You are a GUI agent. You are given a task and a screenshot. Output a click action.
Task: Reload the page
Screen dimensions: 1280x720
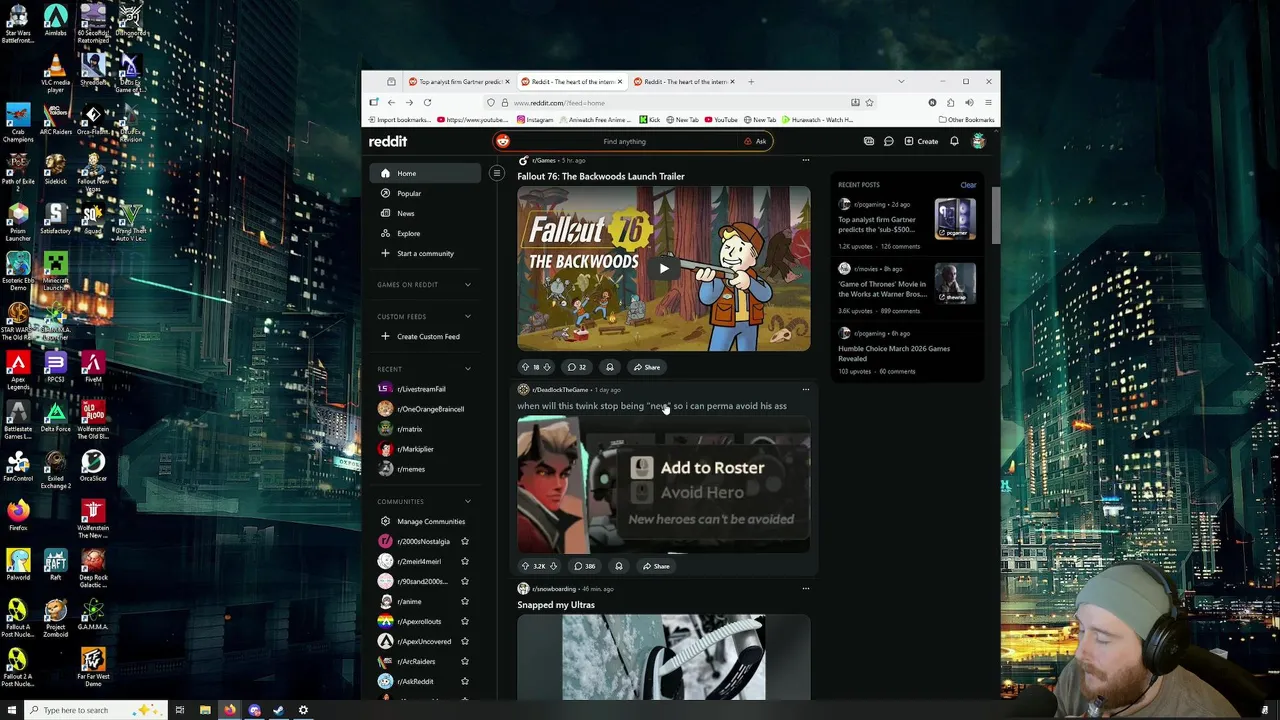427,102
